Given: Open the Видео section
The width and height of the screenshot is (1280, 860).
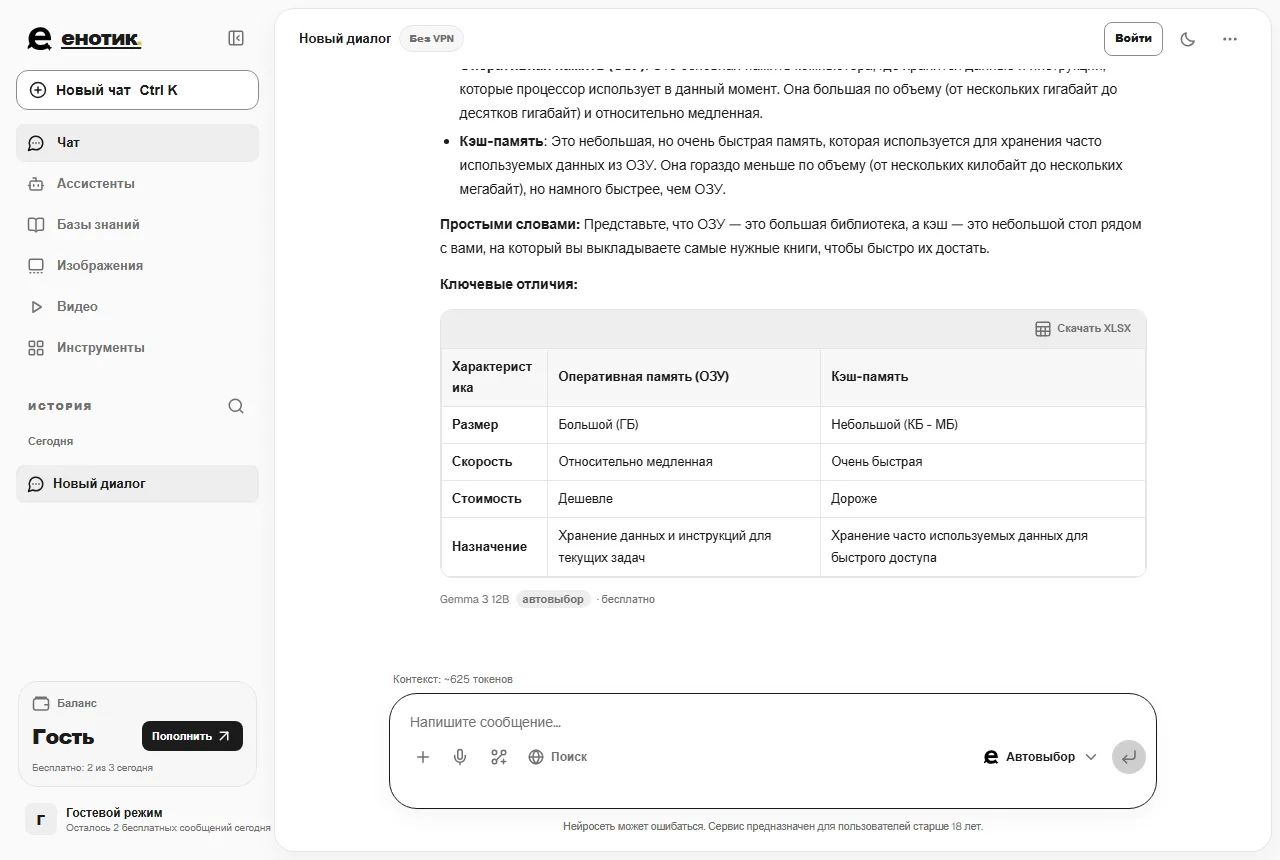Looking at the screenshot, I should coord(137,307).
